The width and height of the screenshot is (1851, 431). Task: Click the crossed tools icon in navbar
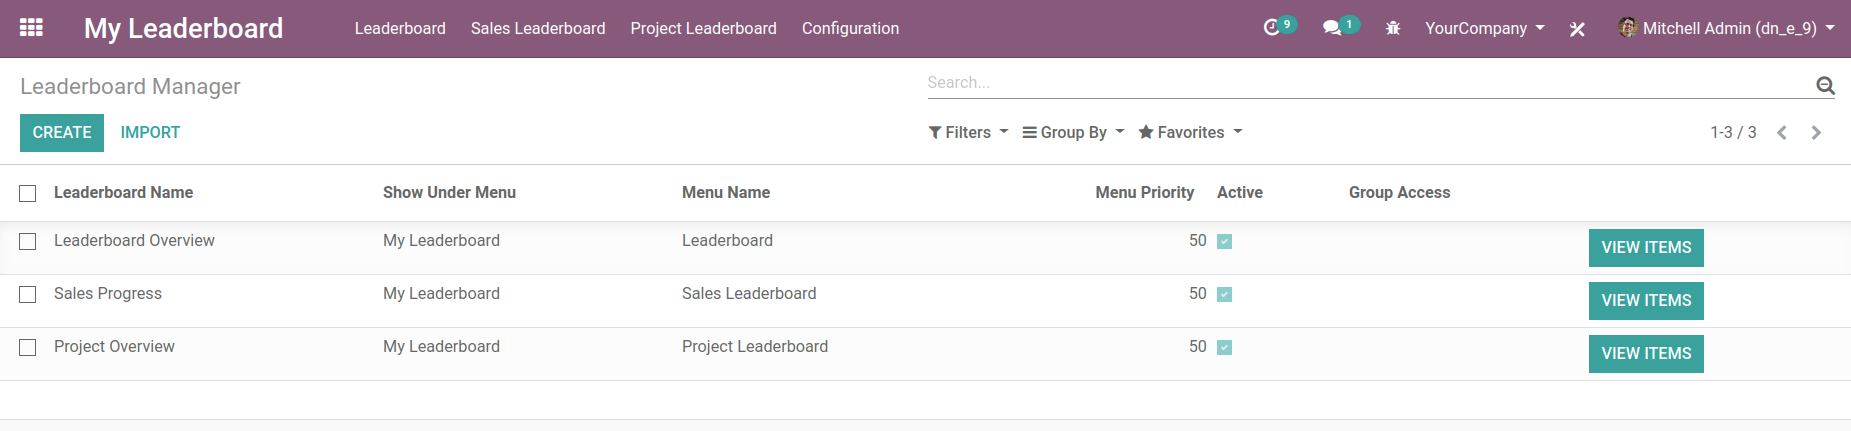1577,29
